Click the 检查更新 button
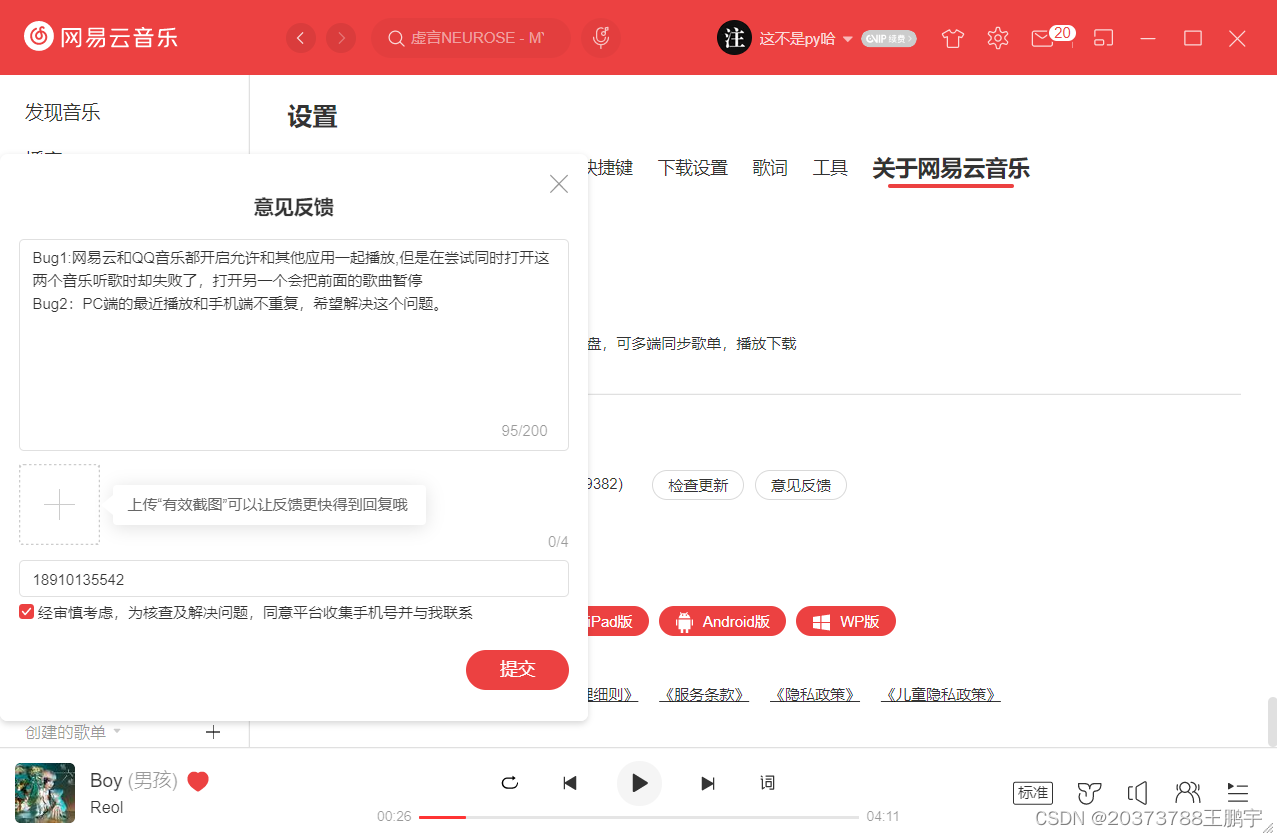The width and height of the screenshot is (1277, 837). pos(698,486)
